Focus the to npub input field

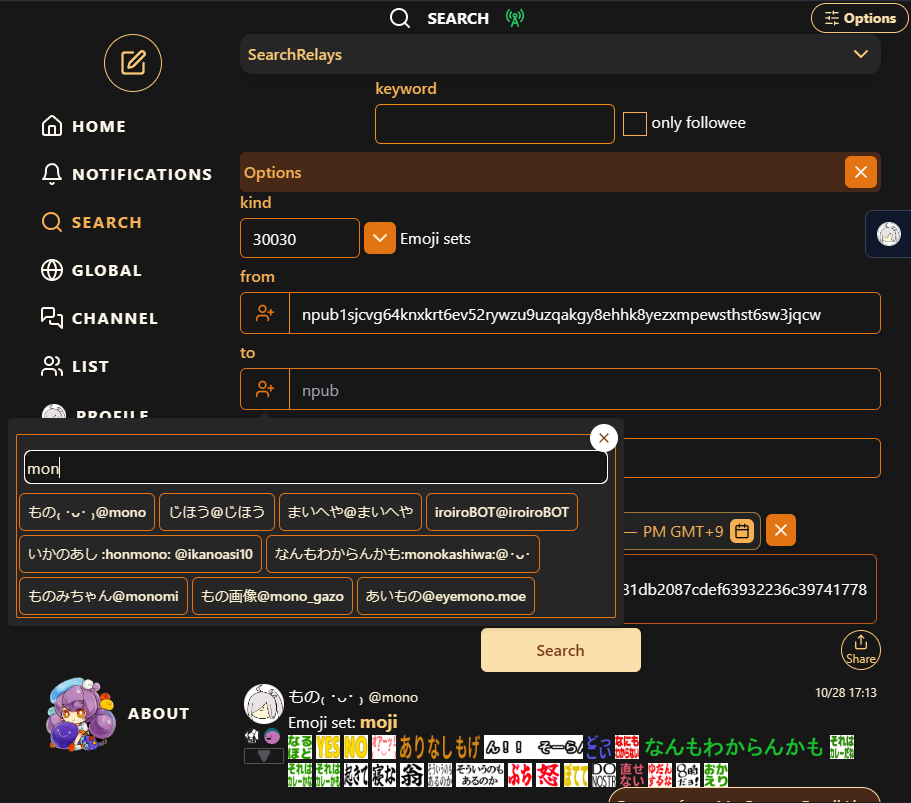coord(584,389)
